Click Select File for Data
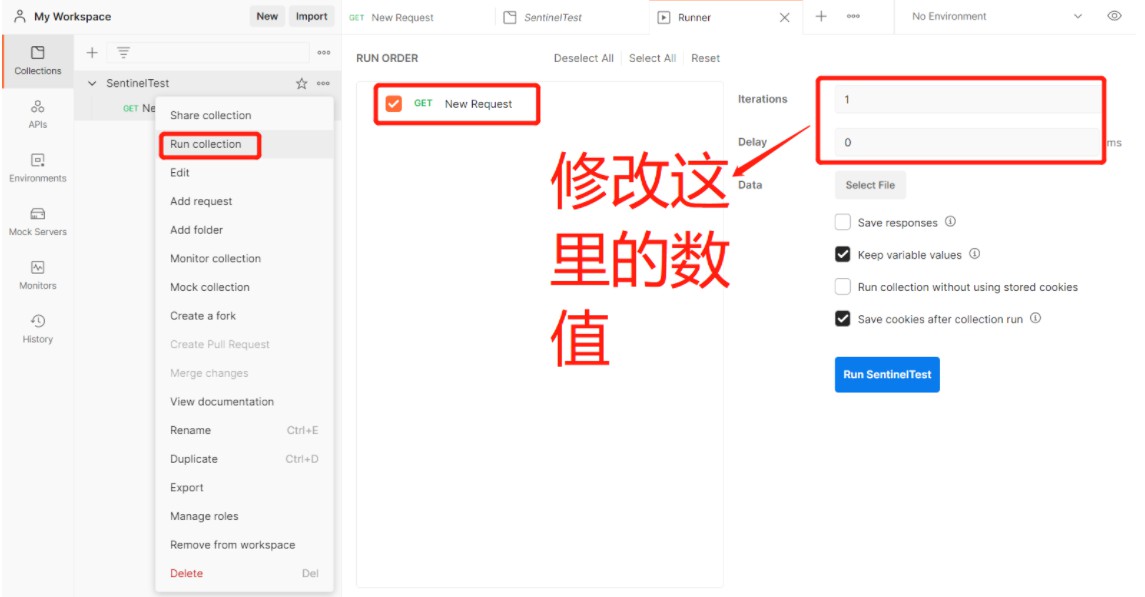The image size is (1145, 597). (870, 185)
